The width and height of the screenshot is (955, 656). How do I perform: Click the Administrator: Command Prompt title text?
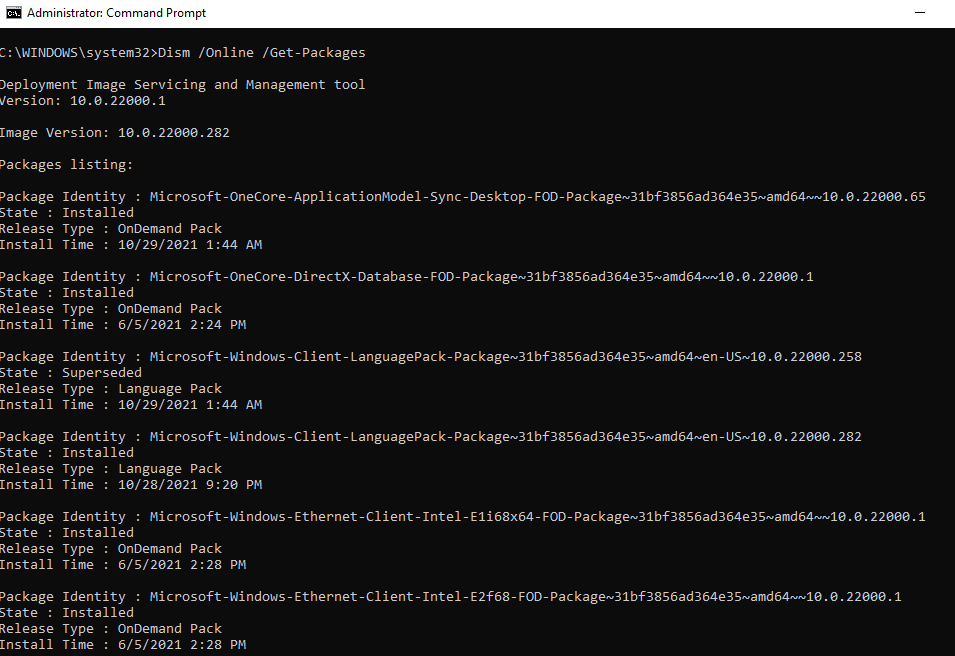(x=116, y=13)
